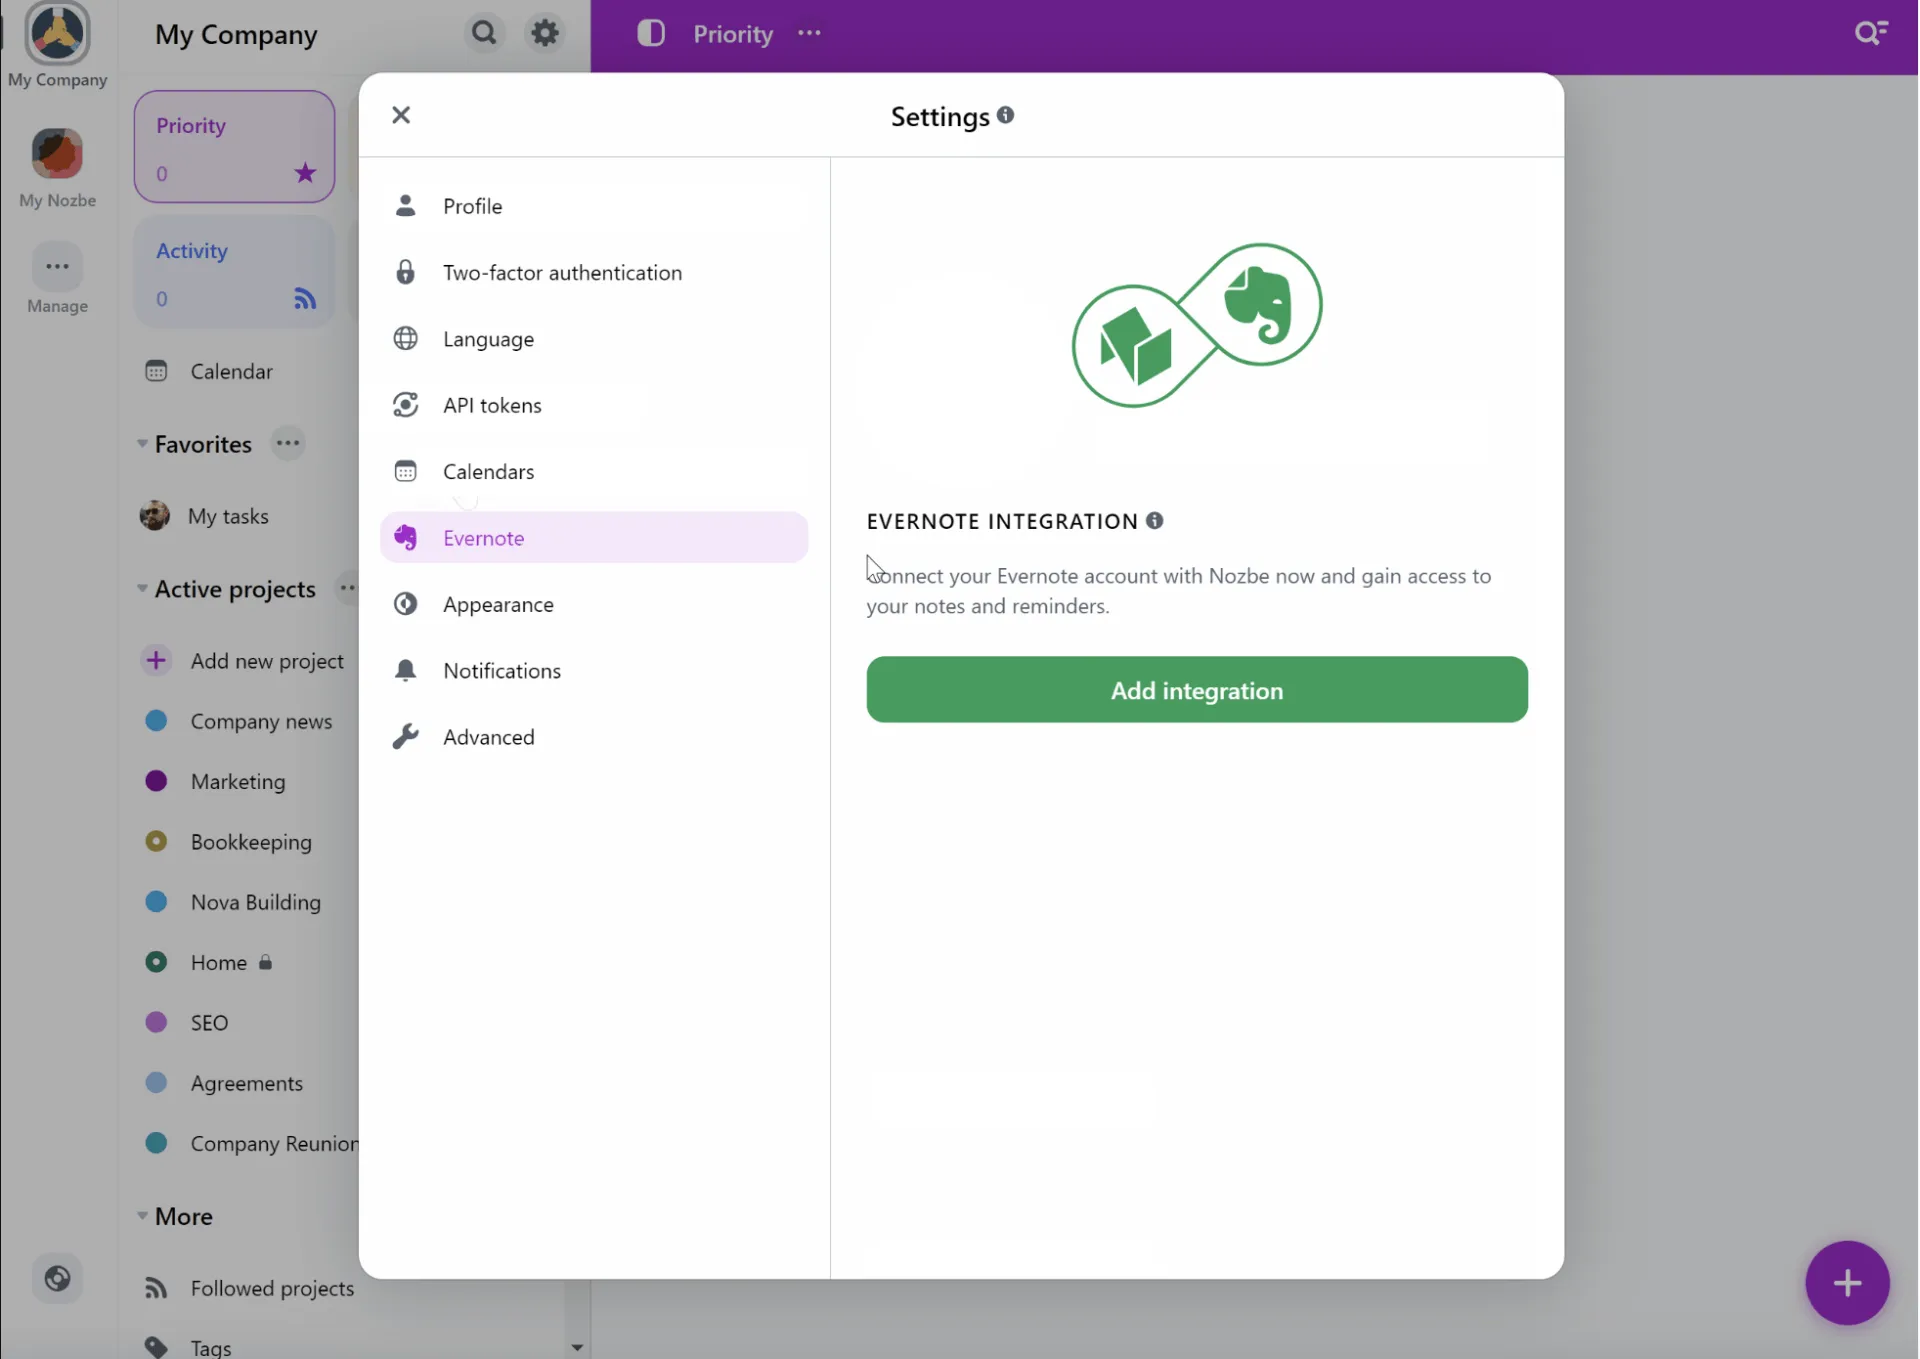Image resolution: width=1920 pixels, height=1359 pixels.
Task: Close the Settings dialog
Action: [401, 115]
